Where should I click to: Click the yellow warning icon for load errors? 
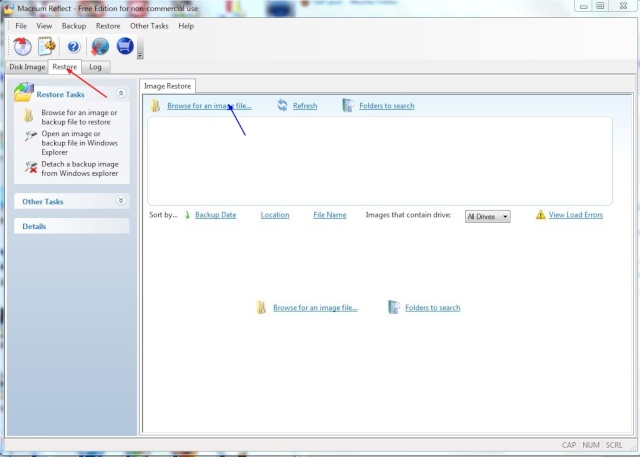540,215
